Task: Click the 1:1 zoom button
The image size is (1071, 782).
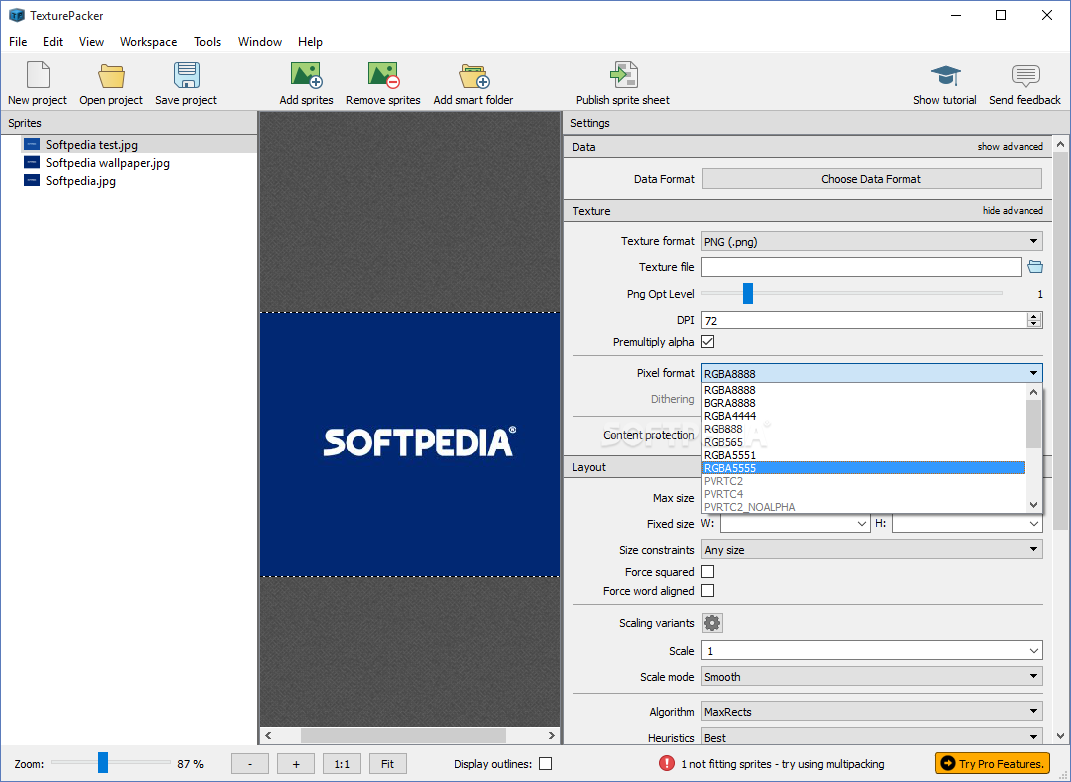Action: 342,764
